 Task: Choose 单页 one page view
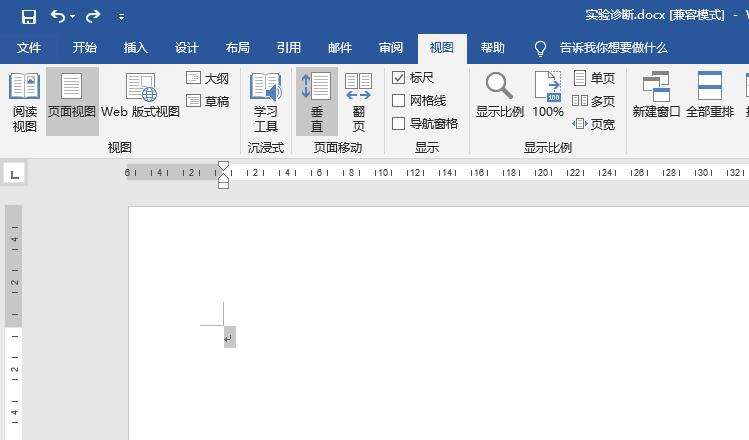pos(594,78)
